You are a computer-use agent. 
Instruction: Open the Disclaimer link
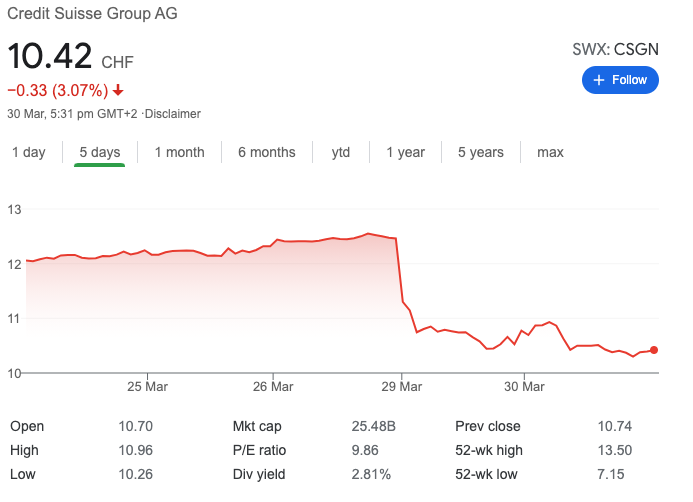(x=173, y=114)
